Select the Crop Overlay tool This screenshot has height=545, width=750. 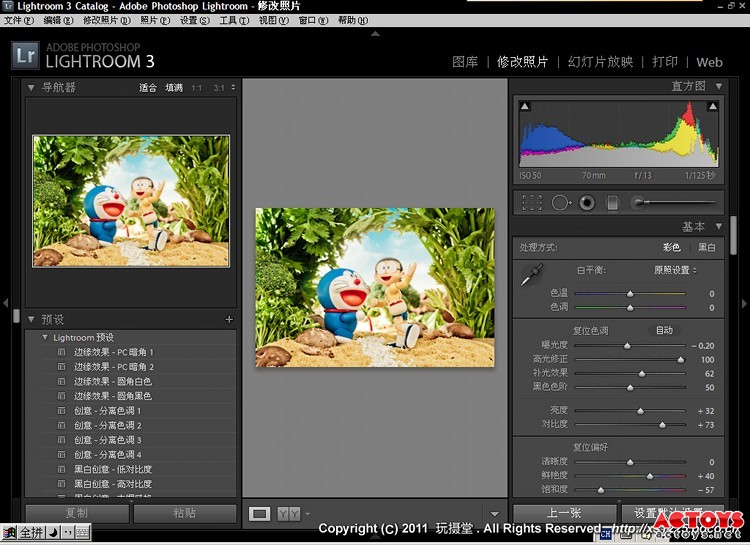(532, 203)
